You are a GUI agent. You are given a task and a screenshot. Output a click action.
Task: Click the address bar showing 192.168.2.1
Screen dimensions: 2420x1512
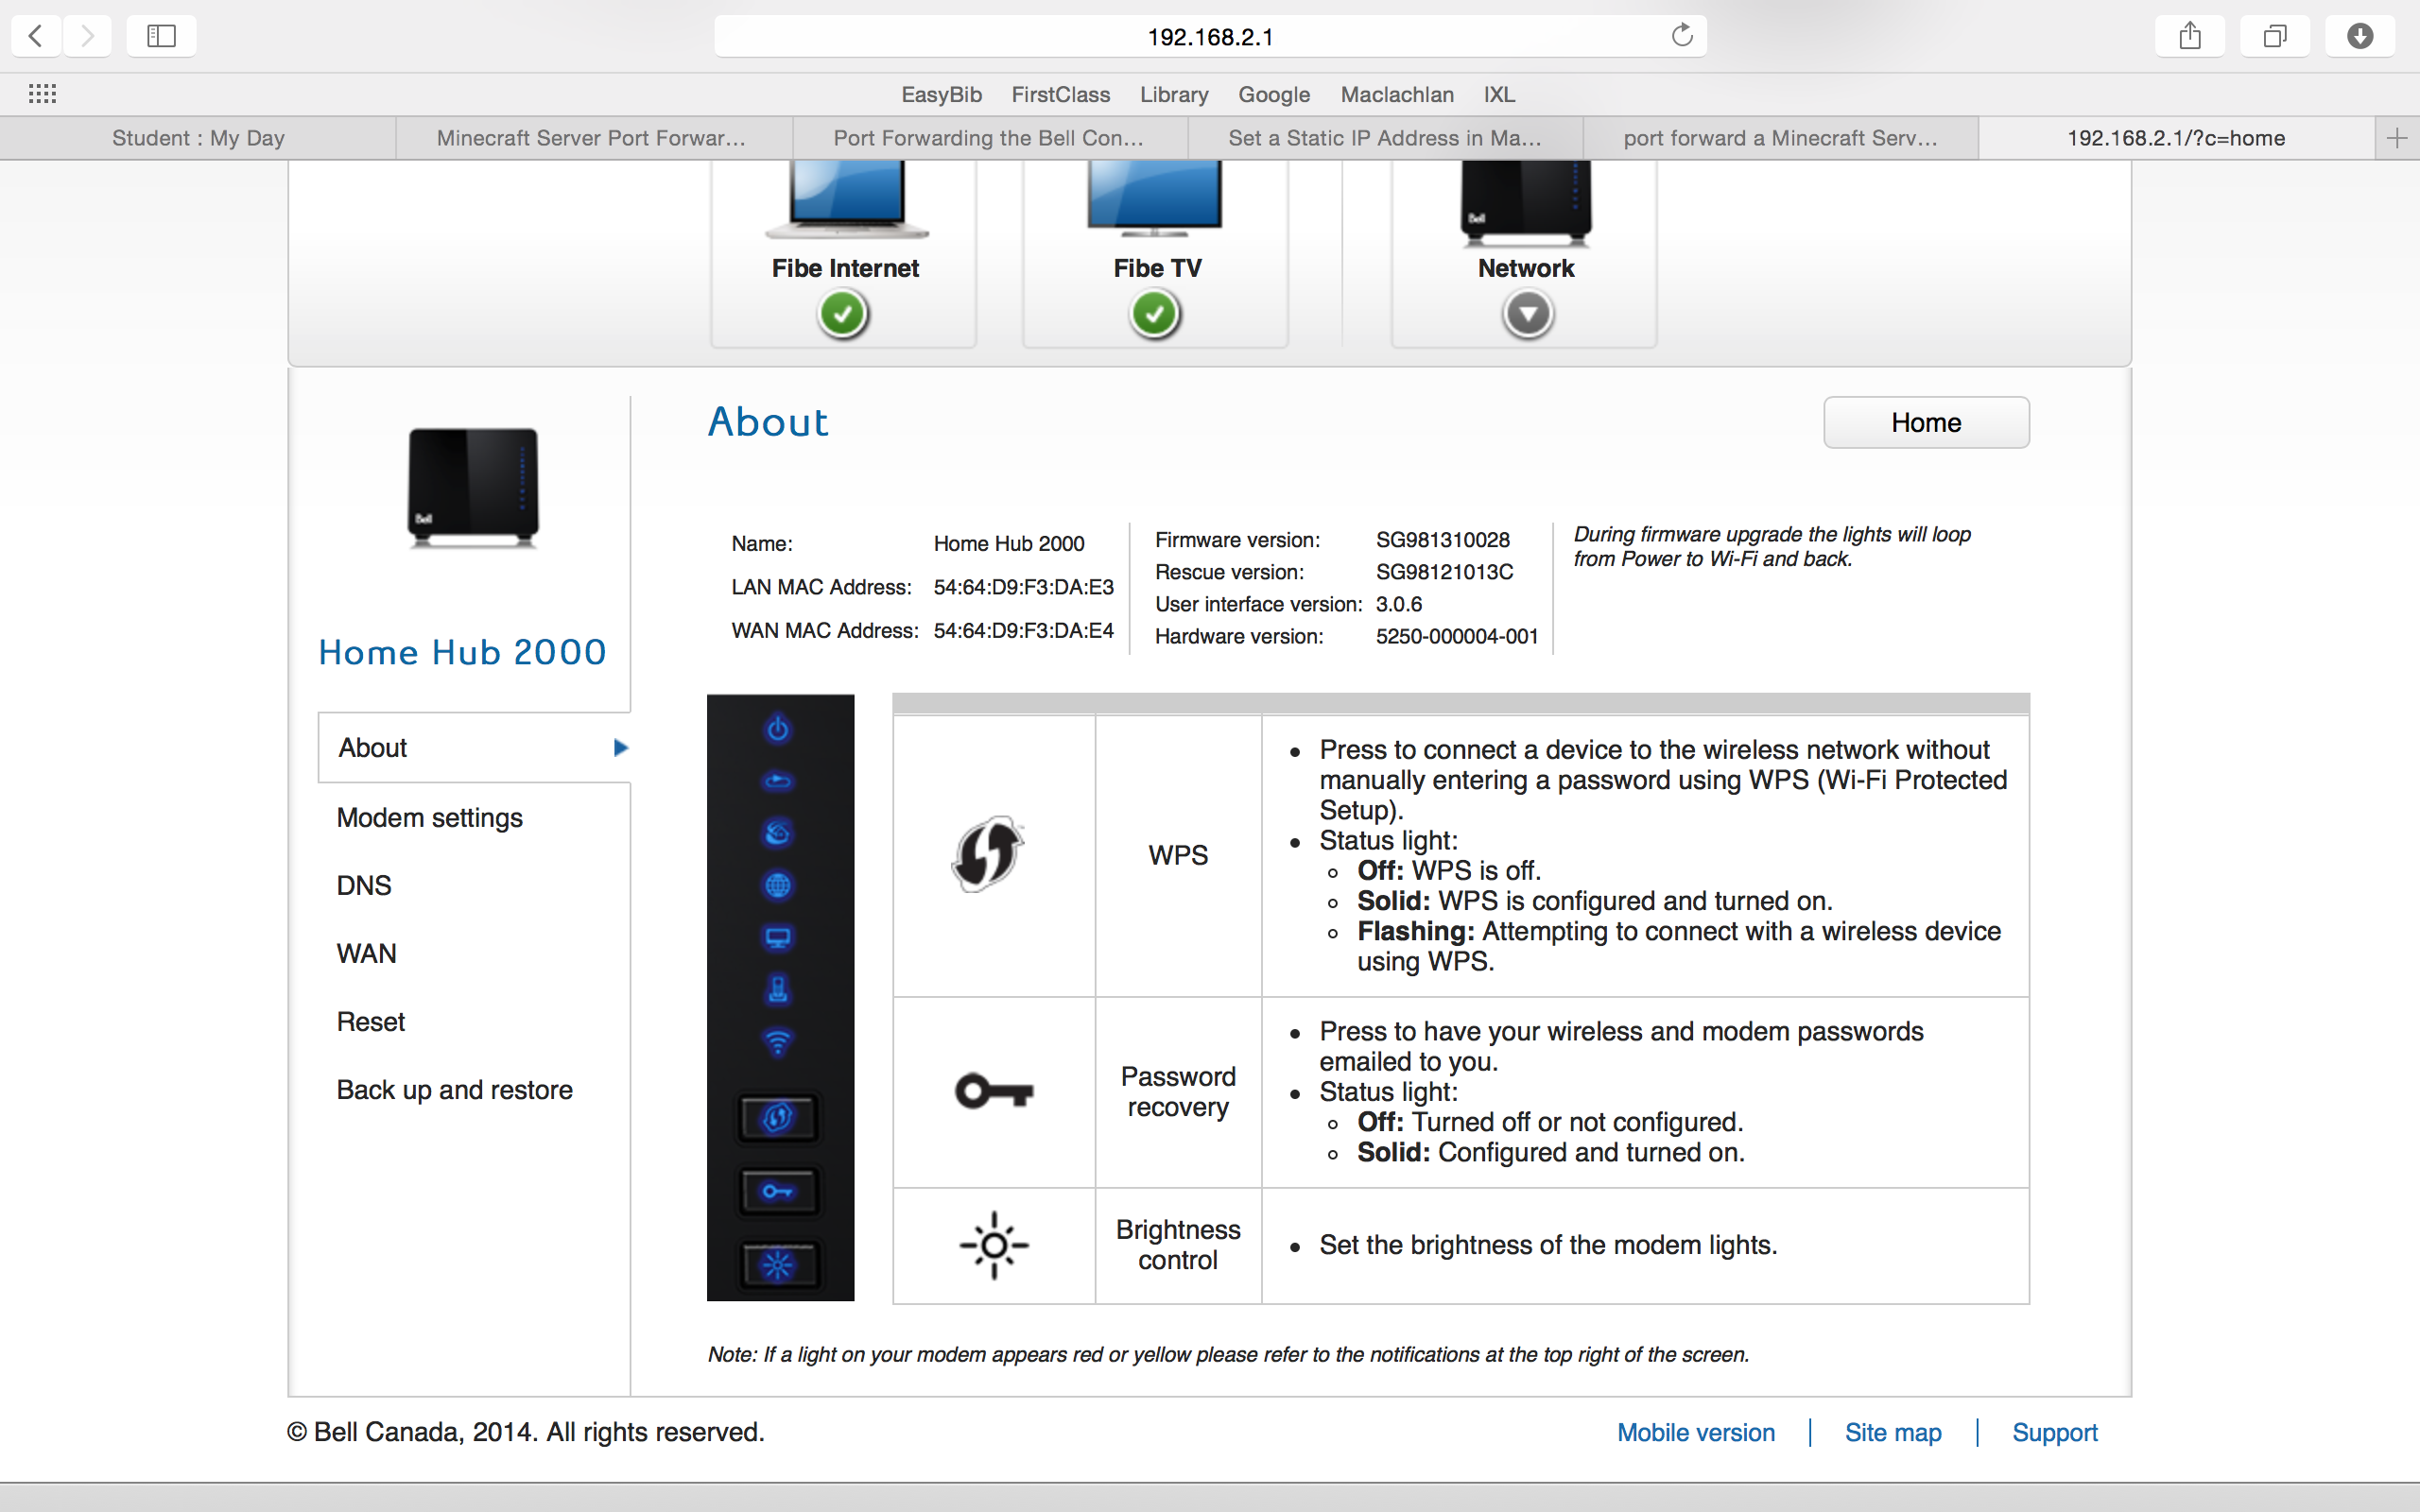pyautogui.click(x=1210, y=36)
